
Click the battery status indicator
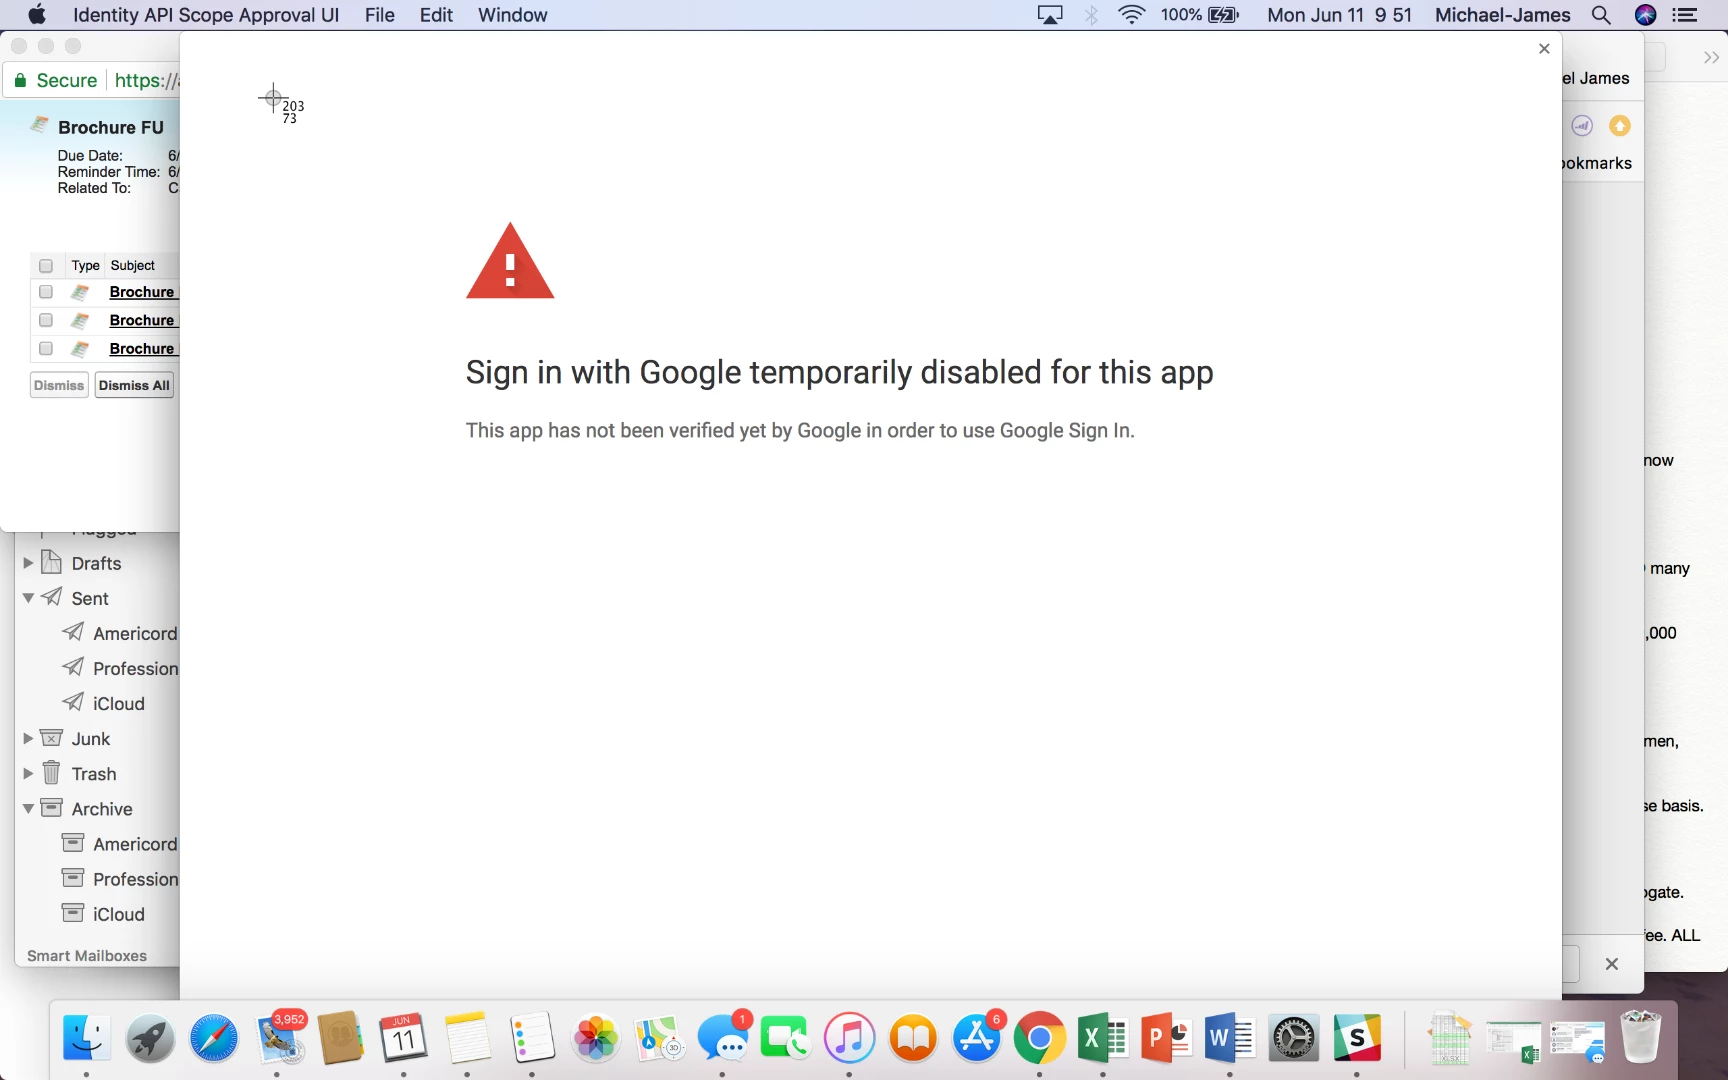point(1200,15)
